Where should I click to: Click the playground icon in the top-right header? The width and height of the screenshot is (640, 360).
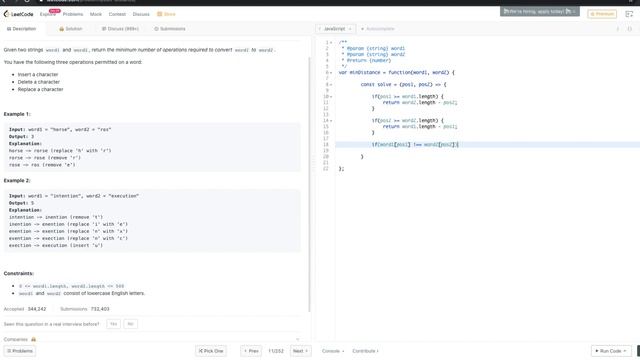coord(629,14)
